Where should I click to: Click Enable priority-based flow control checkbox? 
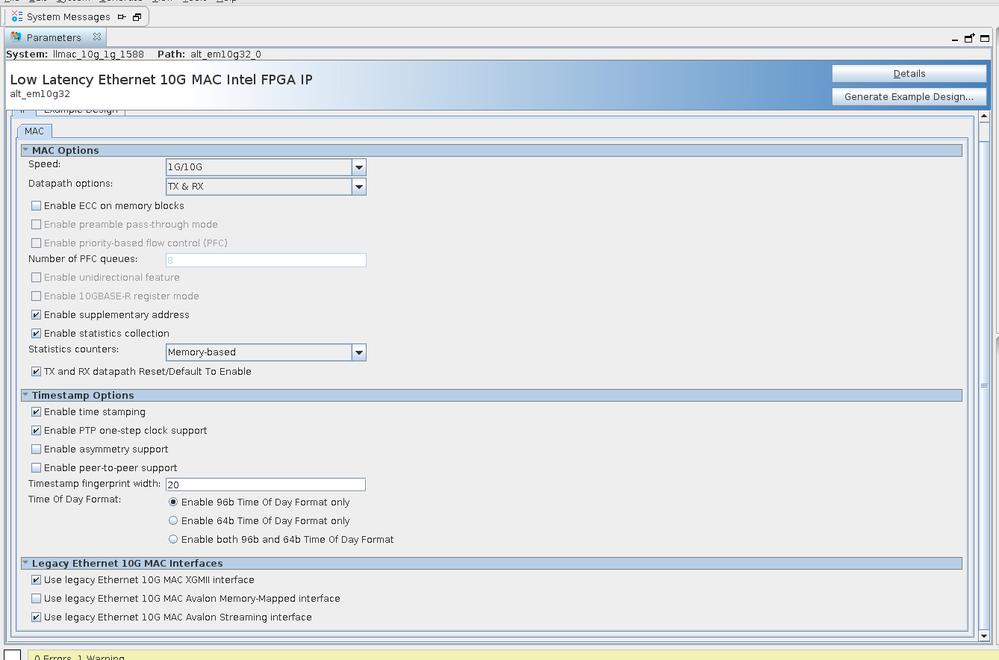pos(36,243)
